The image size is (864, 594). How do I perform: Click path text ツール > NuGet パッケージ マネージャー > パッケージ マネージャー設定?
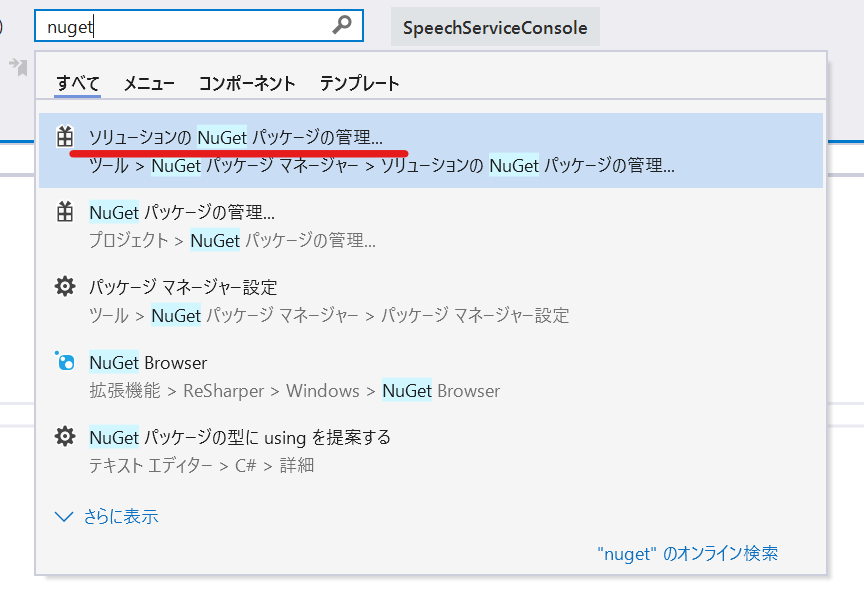tap(329, 315)
